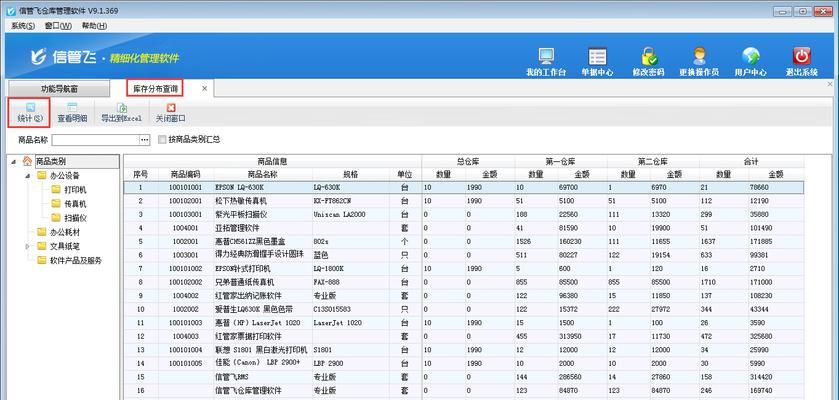The height and width of the screenshot is (400, 839).
Task: Select row 佳能 (Canon) LBP 2900+
Action: coord(463,364)
